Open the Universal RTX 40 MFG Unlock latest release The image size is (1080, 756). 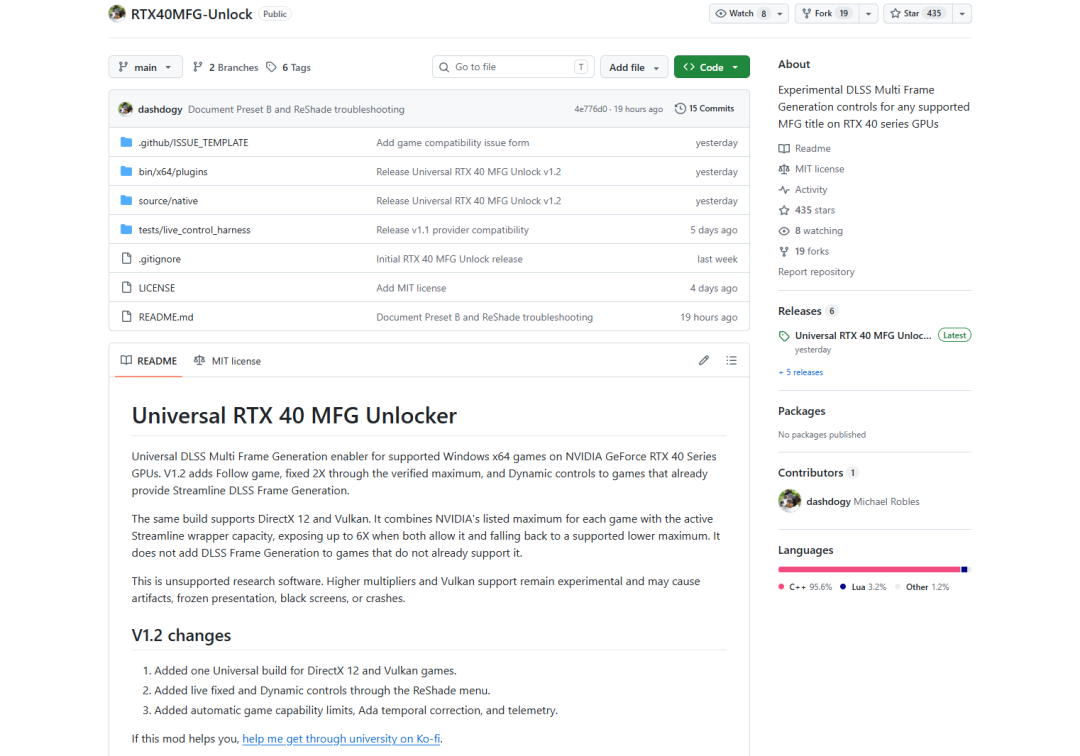(x=863, y=335)
